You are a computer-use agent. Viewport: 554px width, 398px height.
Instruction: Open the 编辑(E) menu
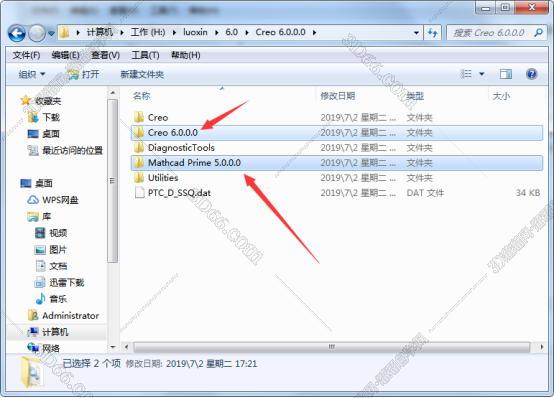click(x=65, y=55)
